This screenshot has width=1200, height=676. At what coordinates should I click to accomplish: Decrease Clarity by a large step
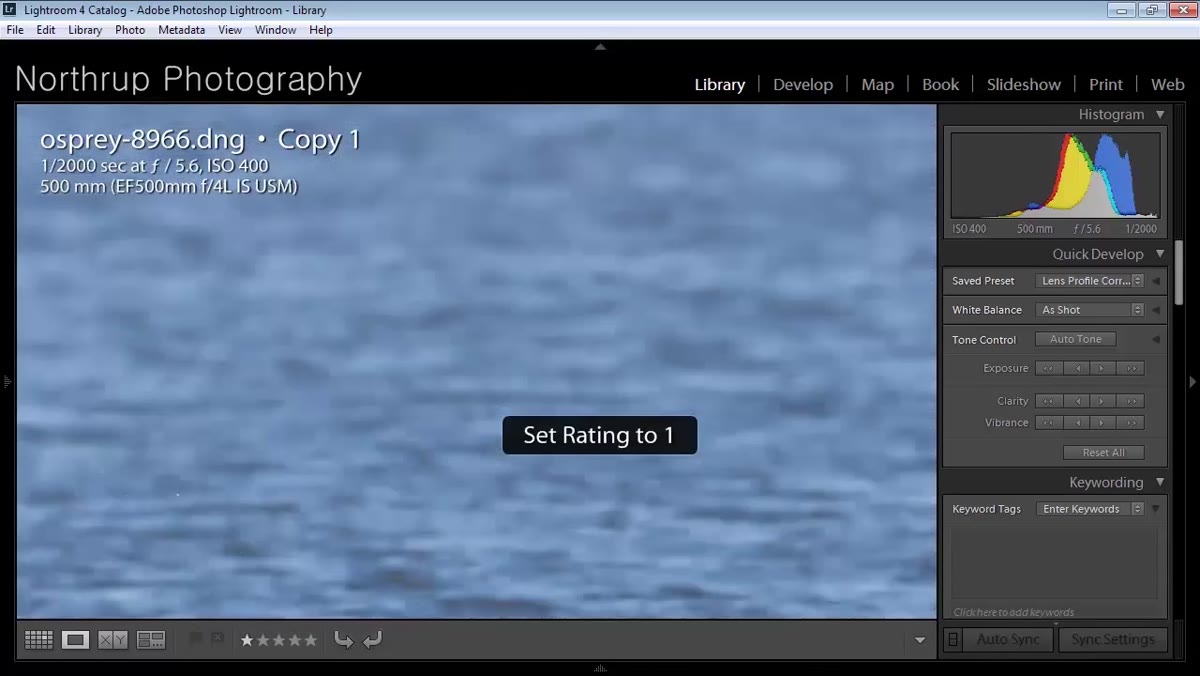tap(1048, 401)
